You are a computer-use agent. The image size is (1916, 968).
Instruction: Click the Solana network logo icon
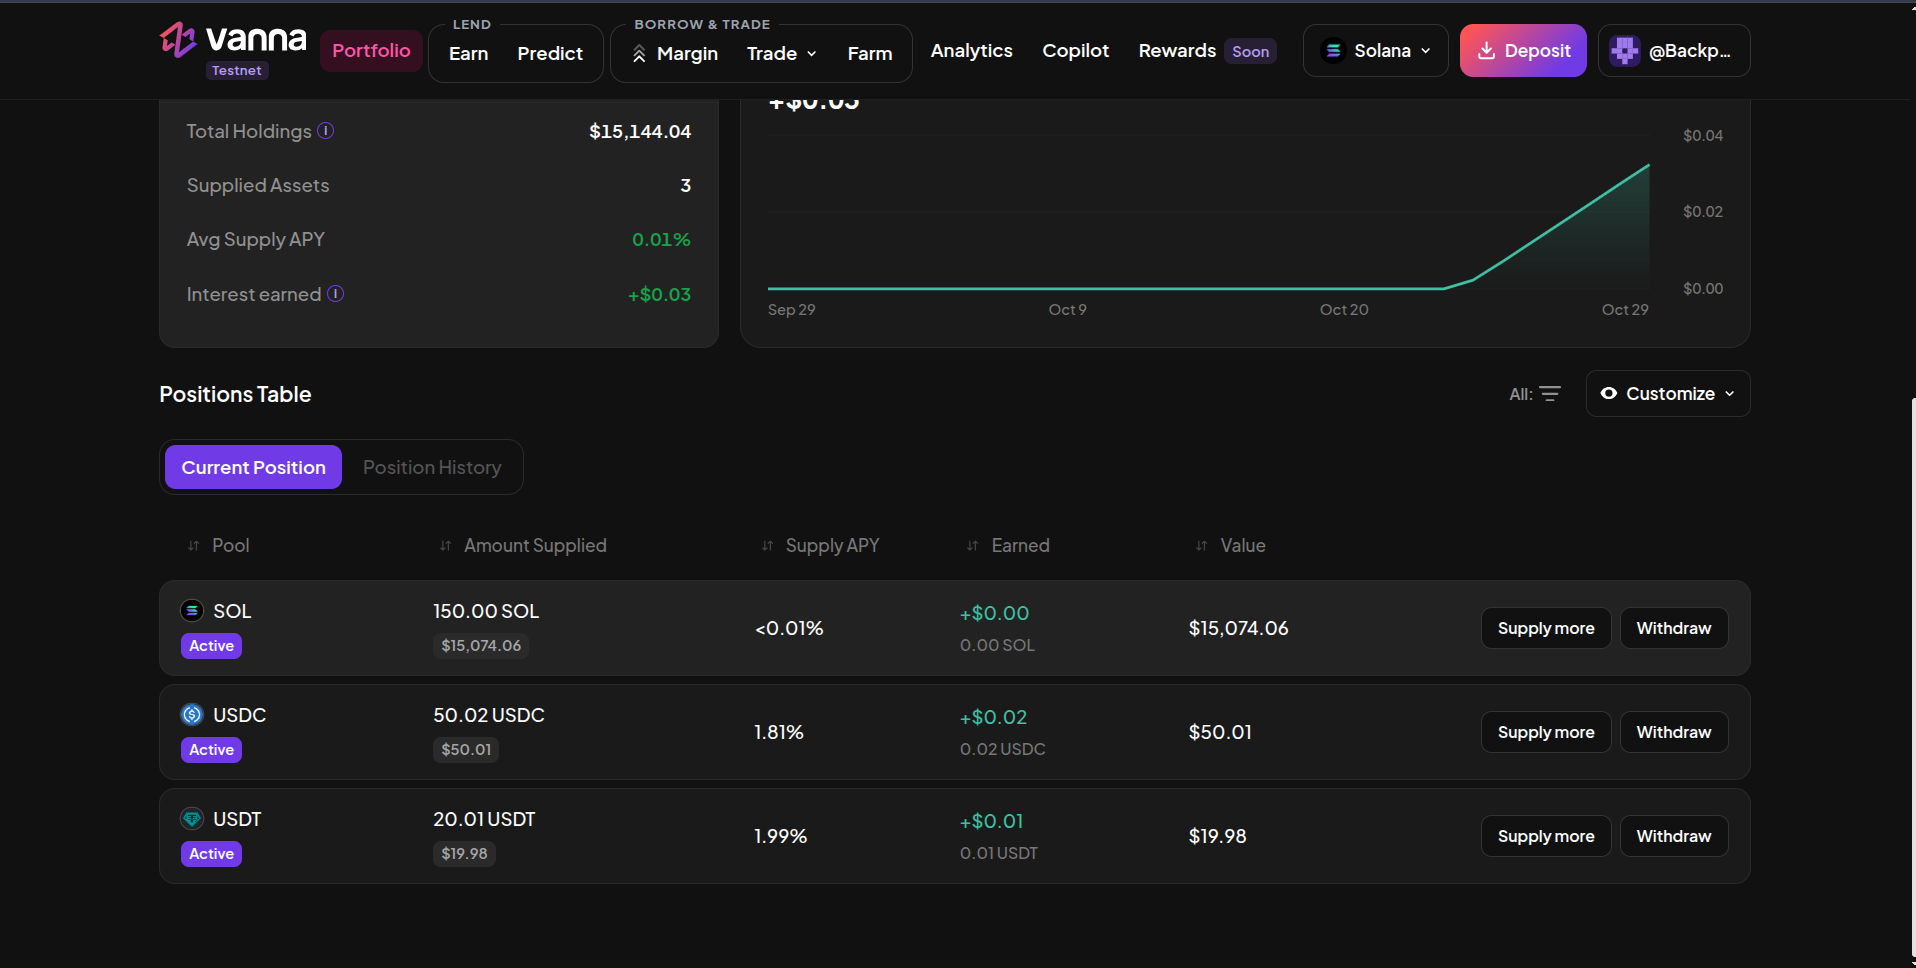(x=1333, y=50)
